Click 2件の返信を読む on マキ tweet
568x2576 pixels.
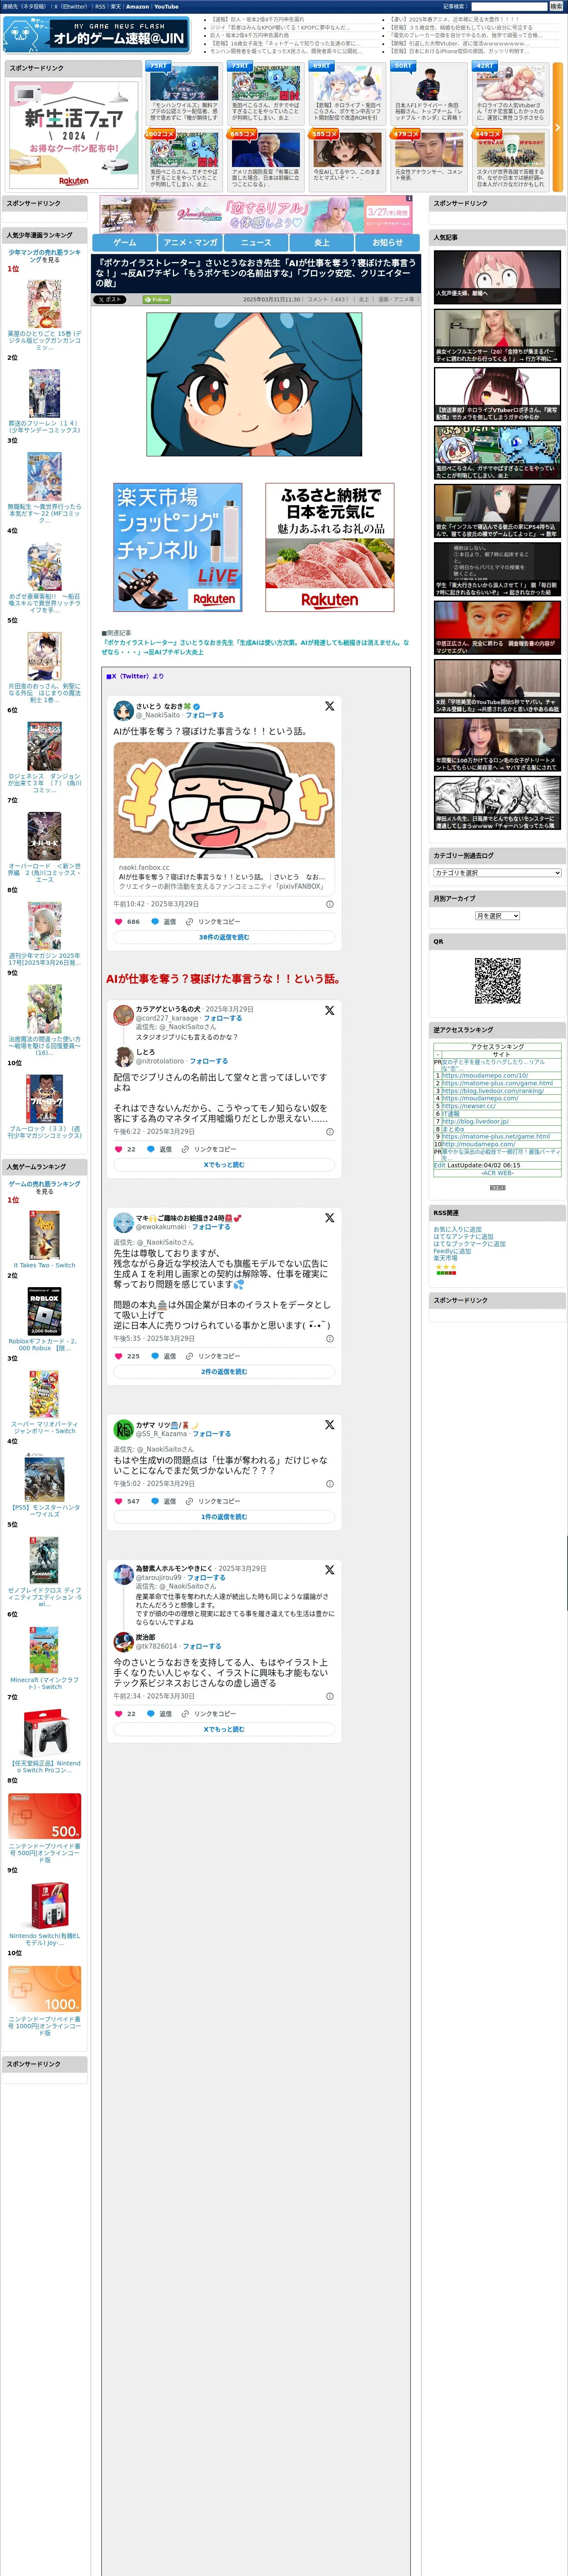coord(224,1372)
